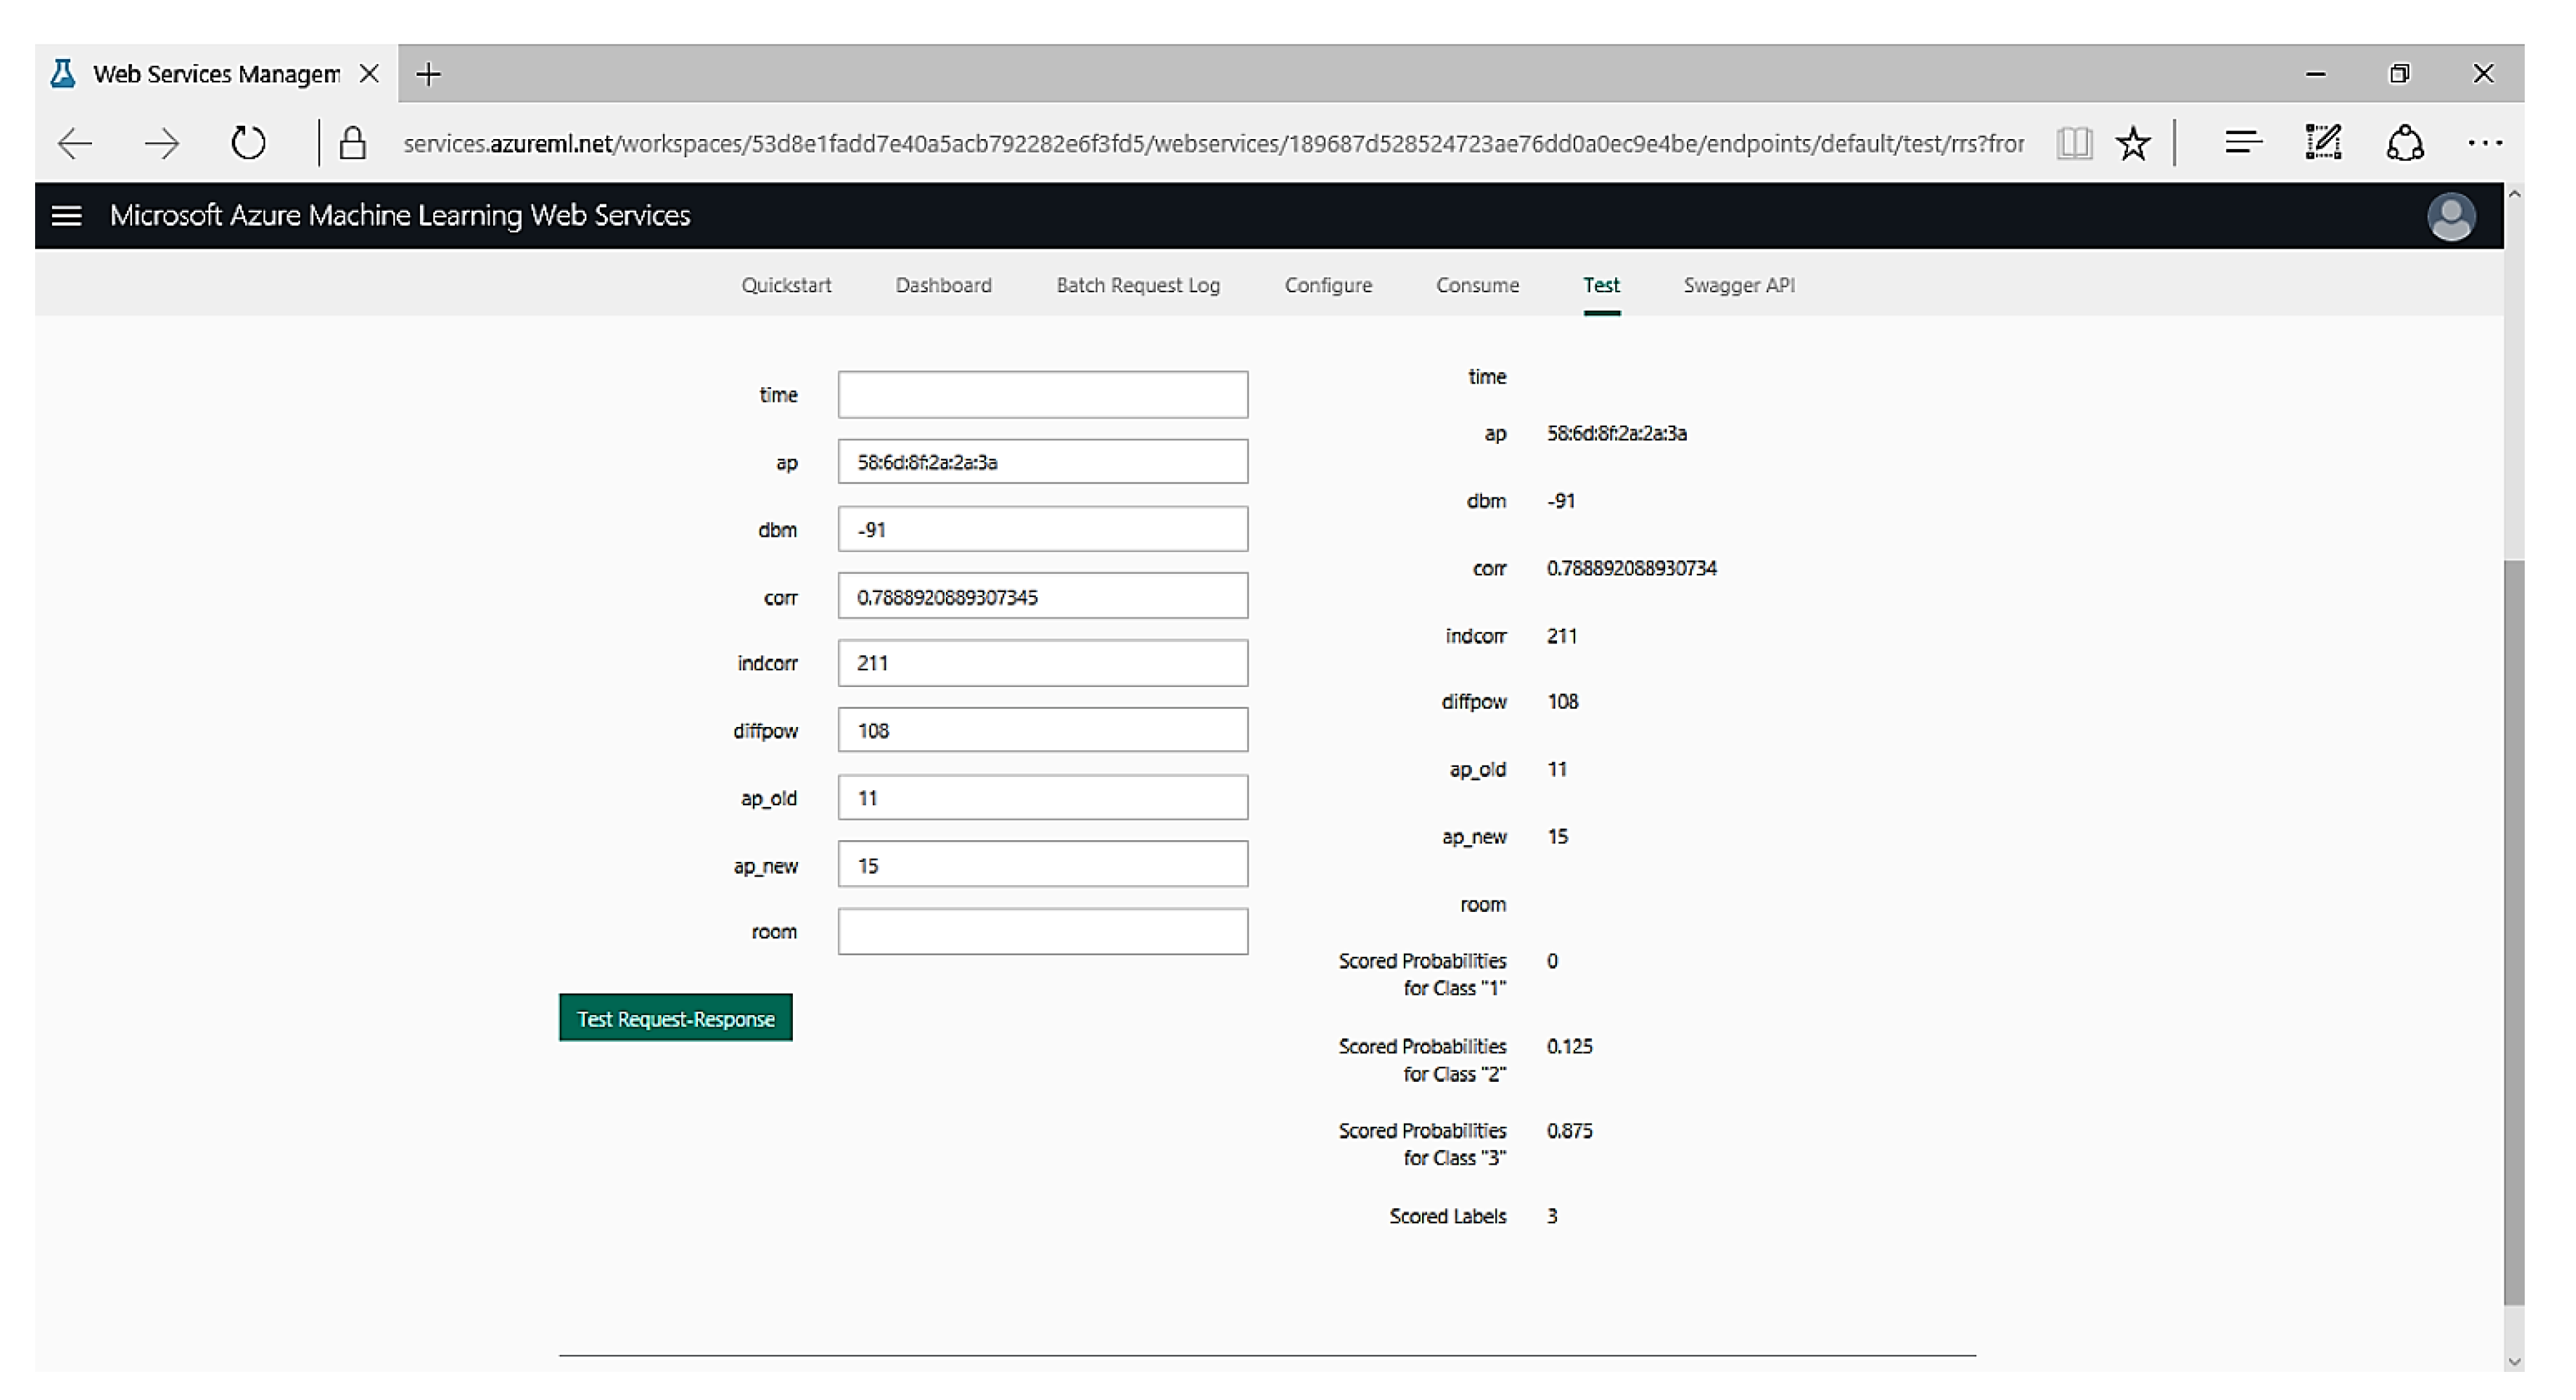Viewport: 2576px width, 1400px height.
Task: Switch to the Dashboard tab
Action: (x=943, y=285)
